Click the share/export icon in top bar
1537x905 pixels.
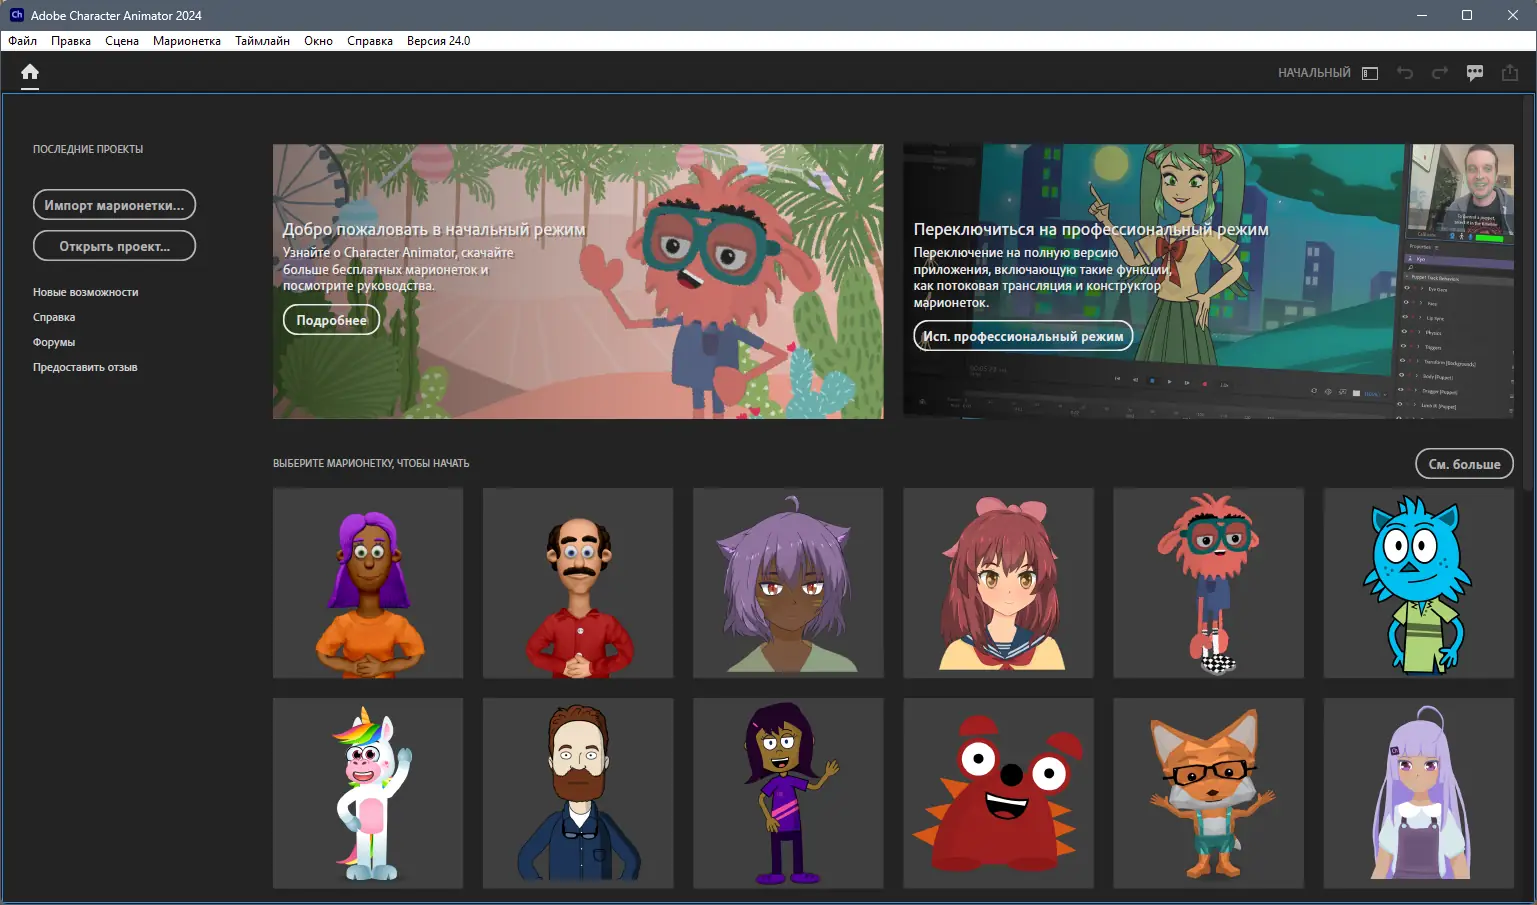(1510, 73)
